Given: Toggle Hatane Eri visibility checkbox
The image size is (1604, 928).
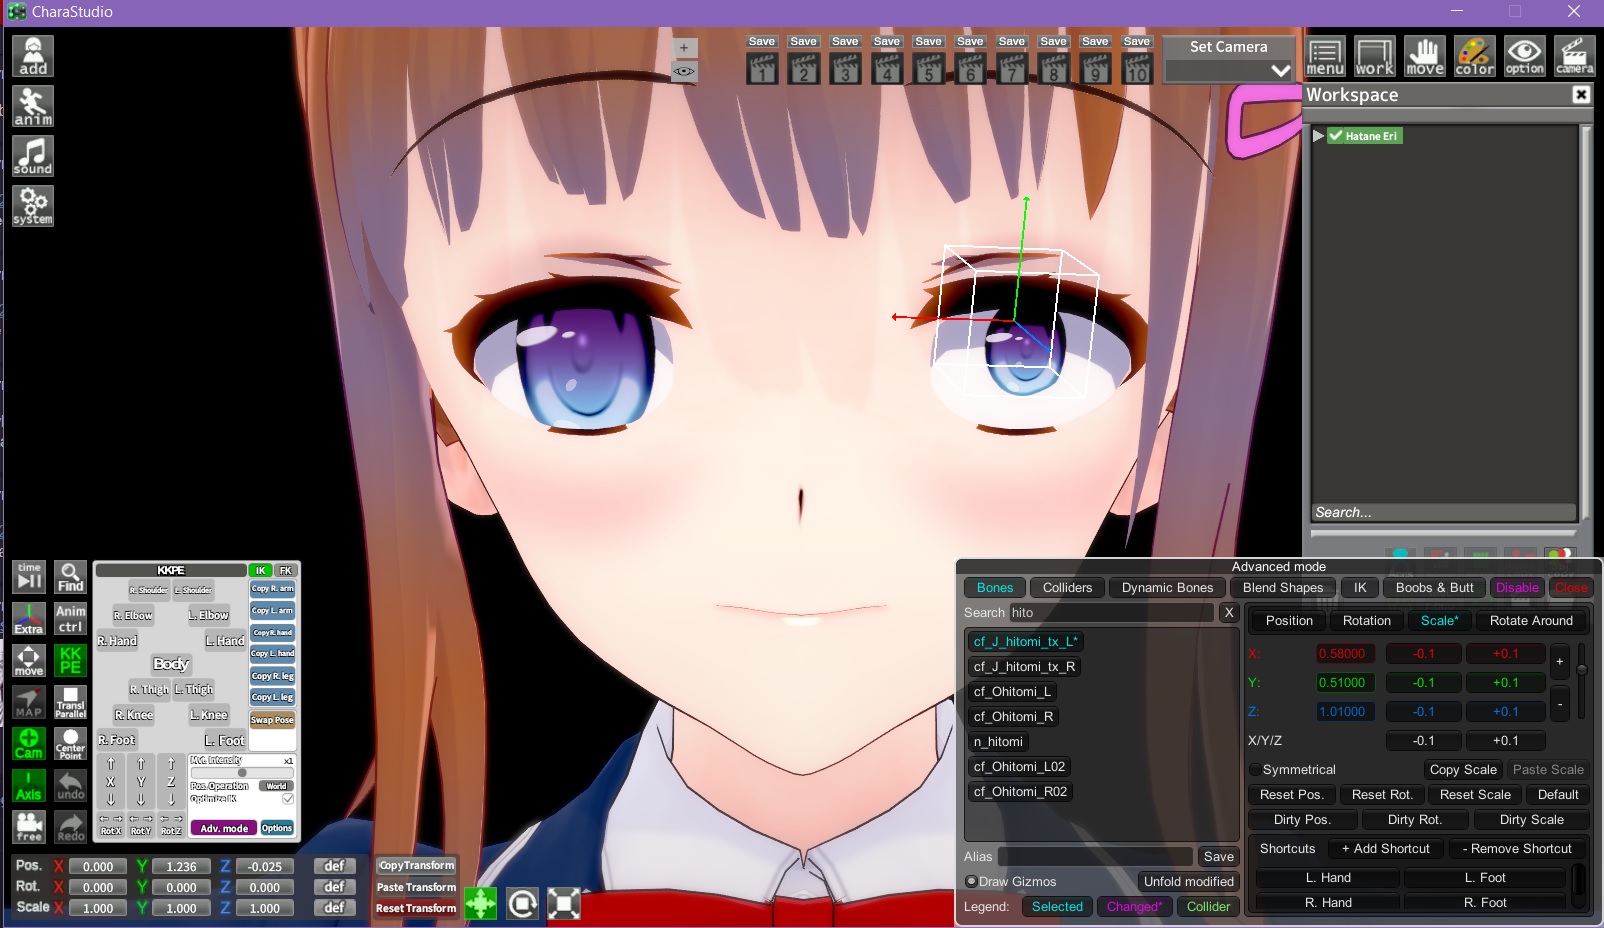Looking at the screenshot, I should tap(1335, 136).
